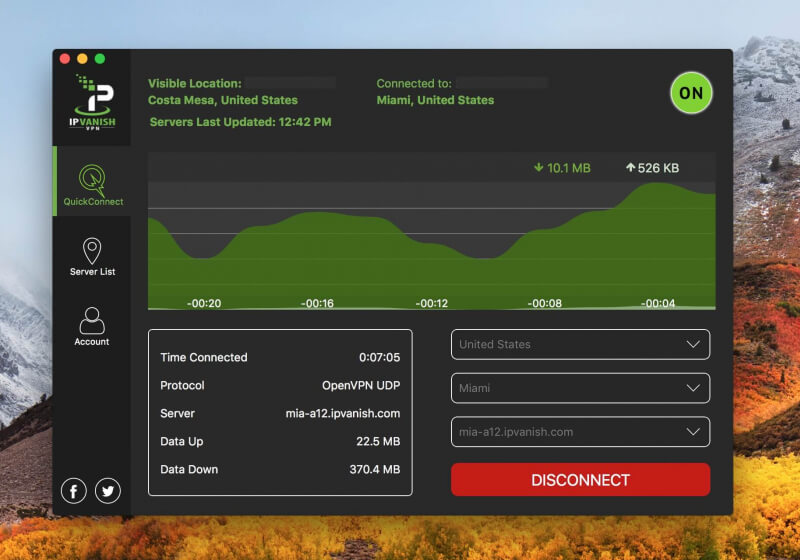Viewport: 800px width, 560px height.
Task: Click the IPVanish VPN logo
Action: point(92,103)
